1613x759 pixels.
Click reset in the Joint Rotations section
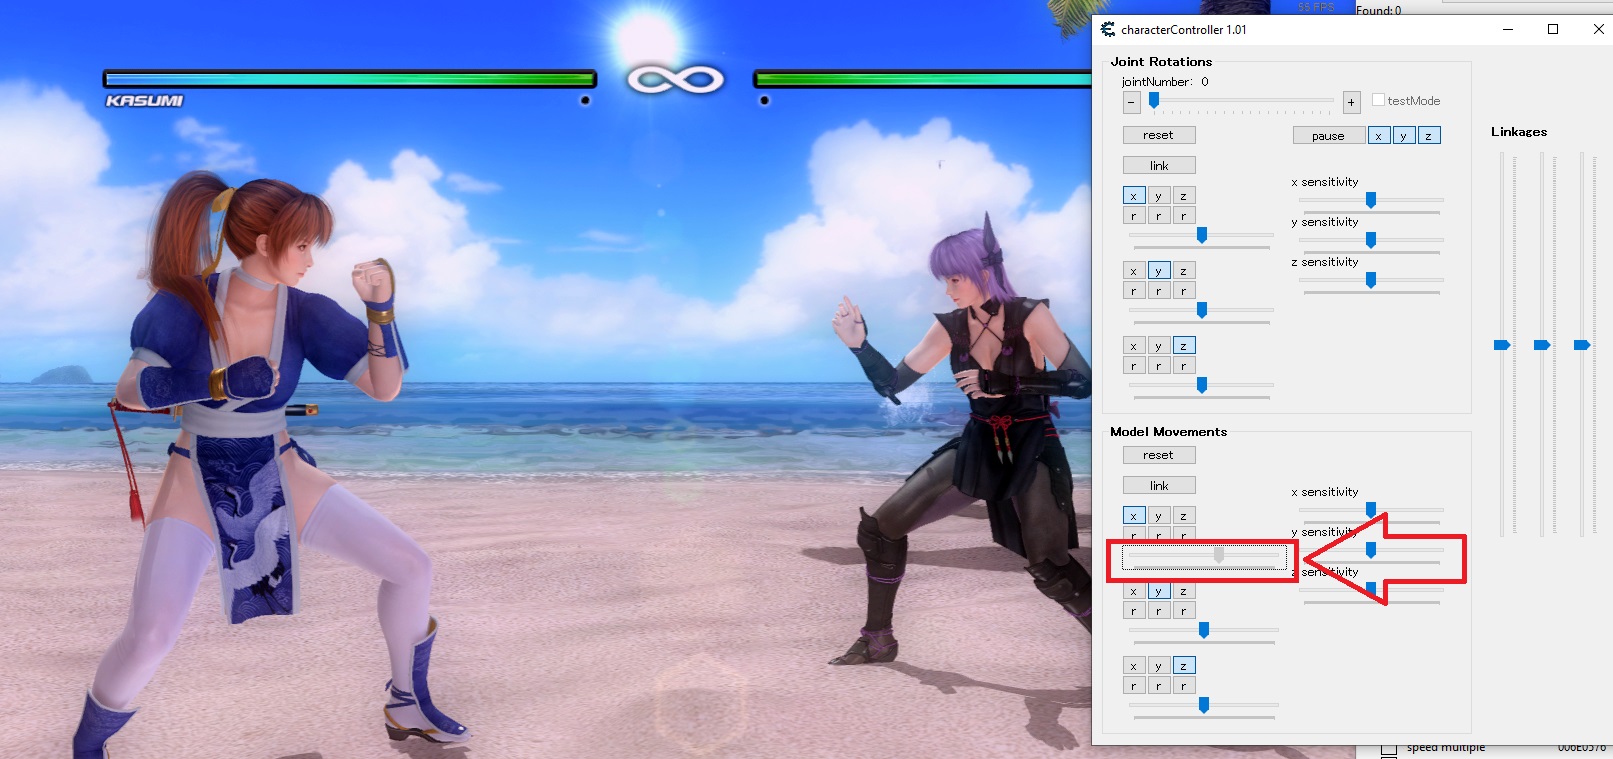pyautogui.click(x=1159, y=135)
